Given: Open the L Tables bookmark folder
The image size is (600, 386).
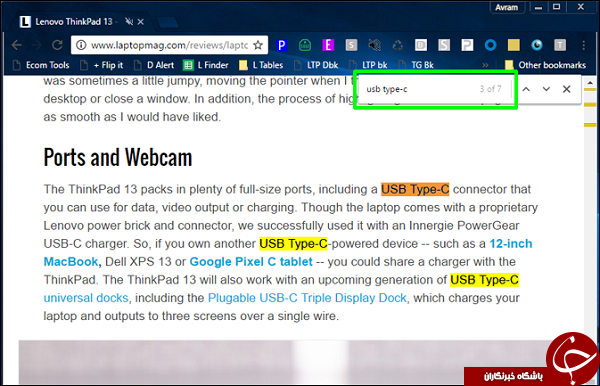Looking at the screenshot, I should (261, 65).
